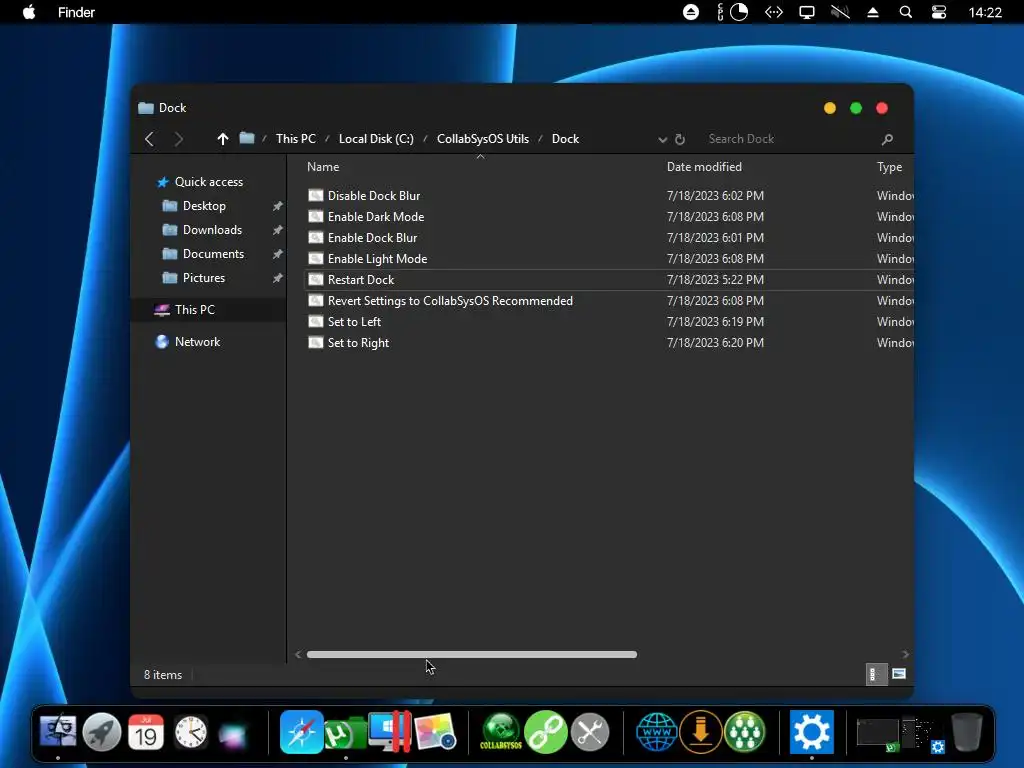Screen dimensions: 1024x768
Task: Expand the address bar history dropdown
Action: [x=662, y=140]
